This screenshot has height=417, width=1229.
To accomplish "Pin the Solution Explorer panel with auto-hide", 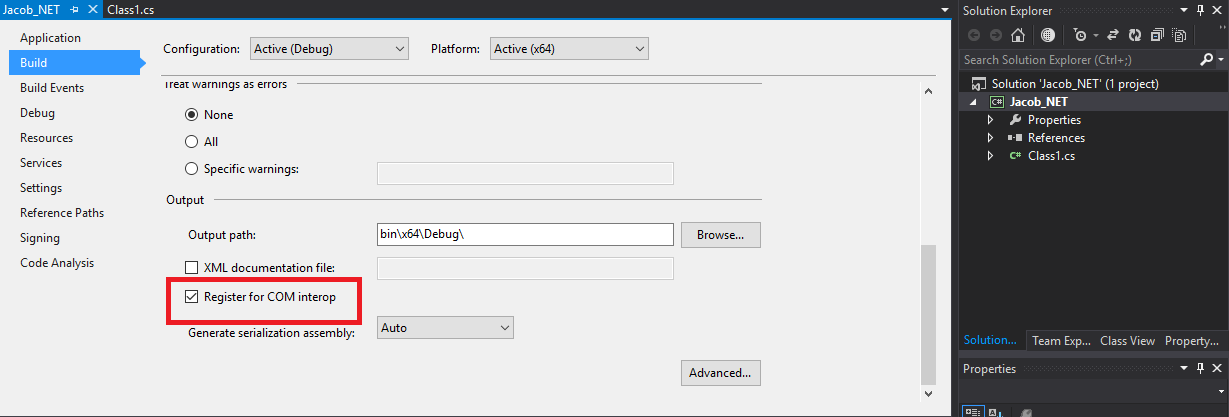I will click(x=1200, y=10).
